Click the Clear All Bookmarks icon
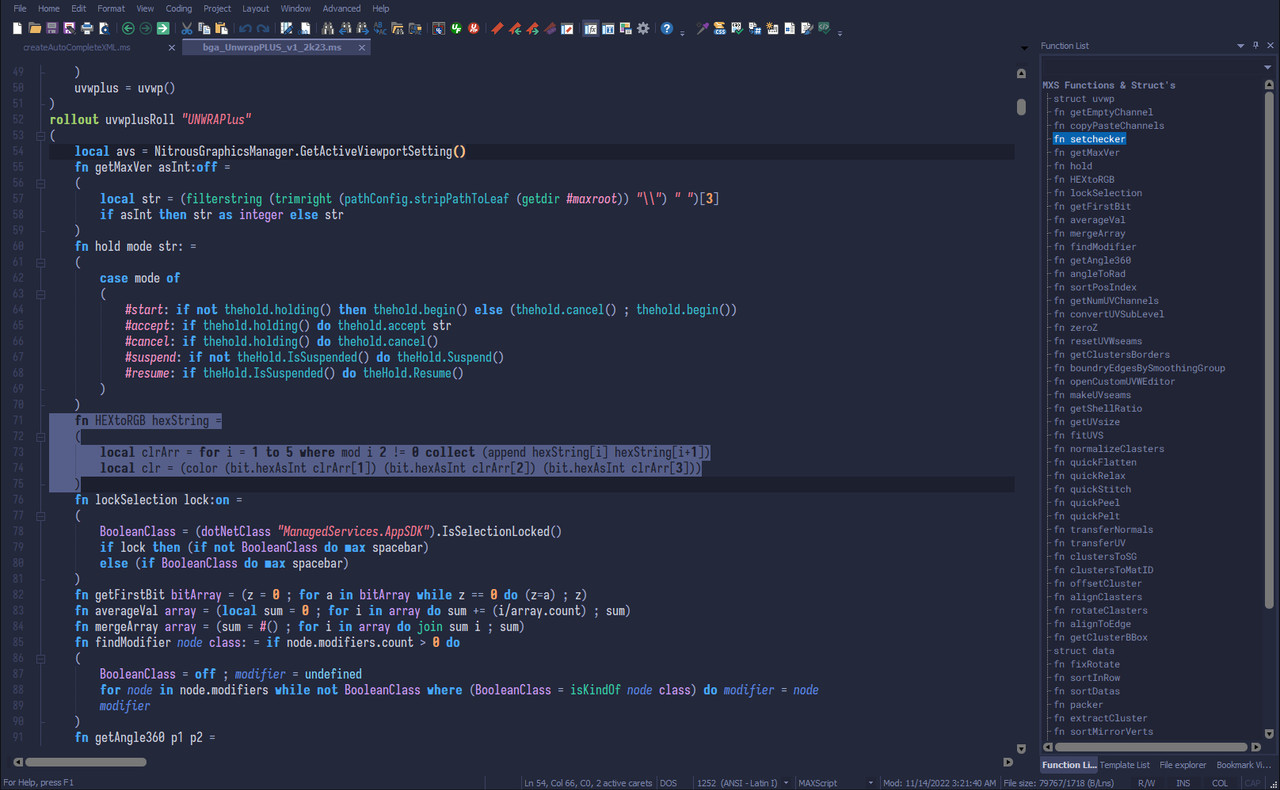Viewport: 1280px width, 790px height. pos(550,28)
